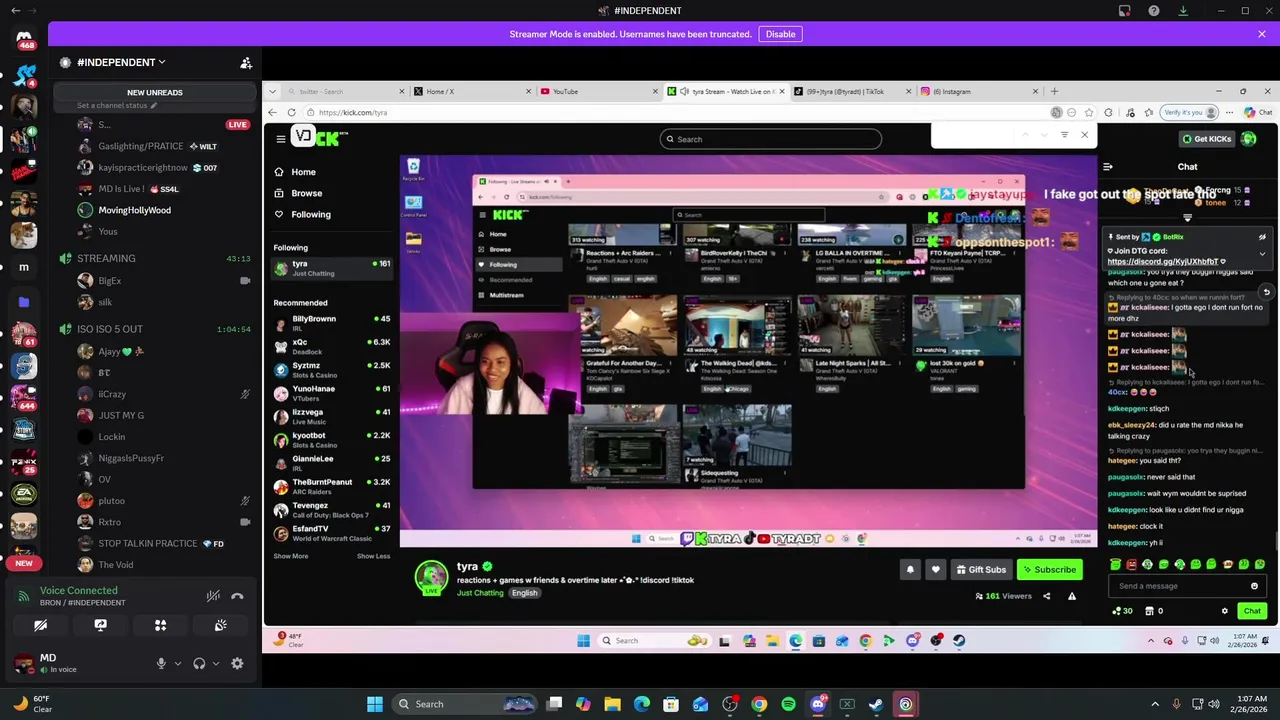Go to Browse in Kick sidebar
The width and height of the screenshot is (1280, 720).
coord(306,193)
